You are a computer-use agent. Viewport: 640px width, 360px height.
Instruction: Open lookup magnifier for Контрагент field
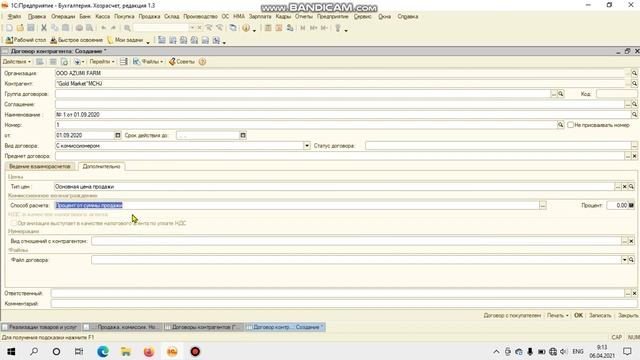pos(634,83)
